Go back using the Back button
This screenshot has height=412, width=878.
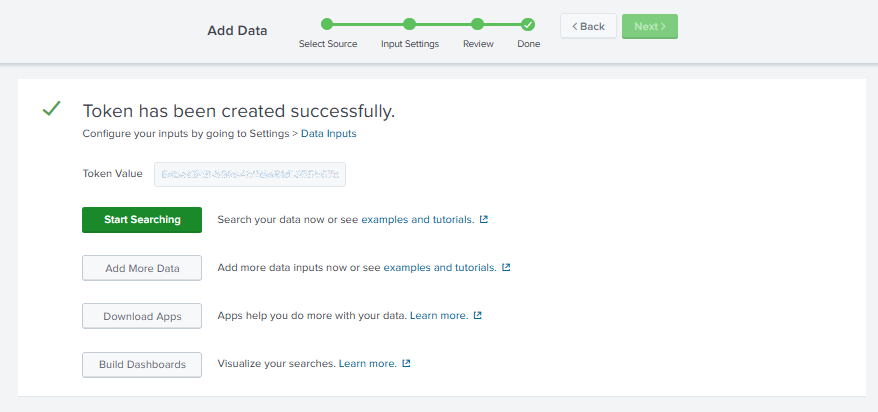588,26
